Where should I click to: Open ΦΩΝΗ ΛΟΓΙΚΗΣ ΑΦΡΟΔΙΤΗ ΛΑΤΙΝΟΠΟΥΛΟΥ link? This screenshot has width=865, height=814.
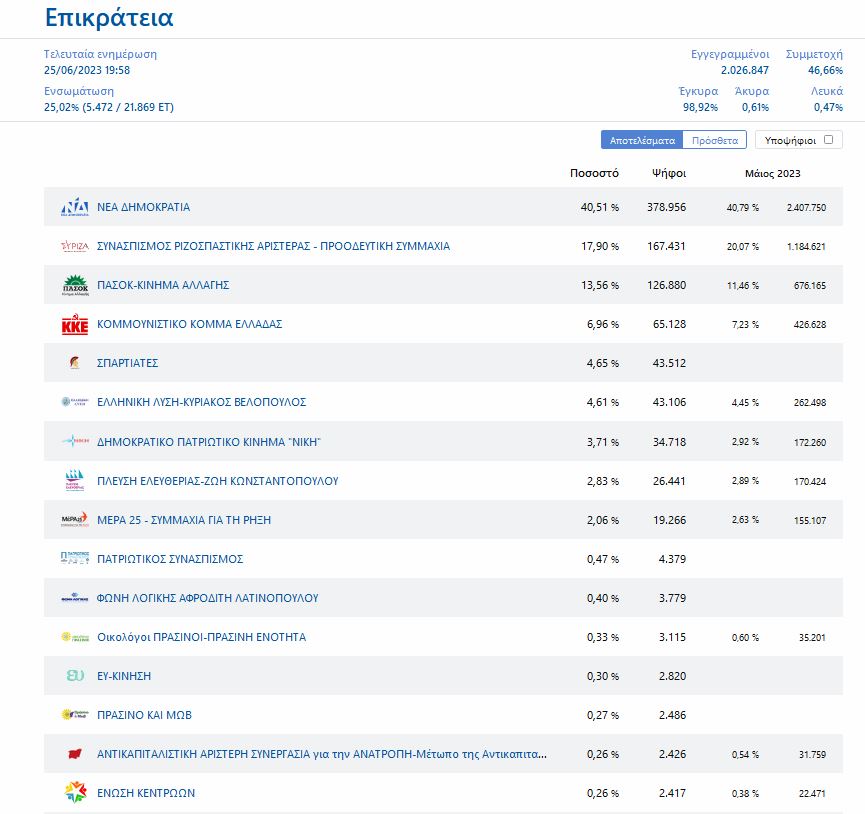[207, 598]
